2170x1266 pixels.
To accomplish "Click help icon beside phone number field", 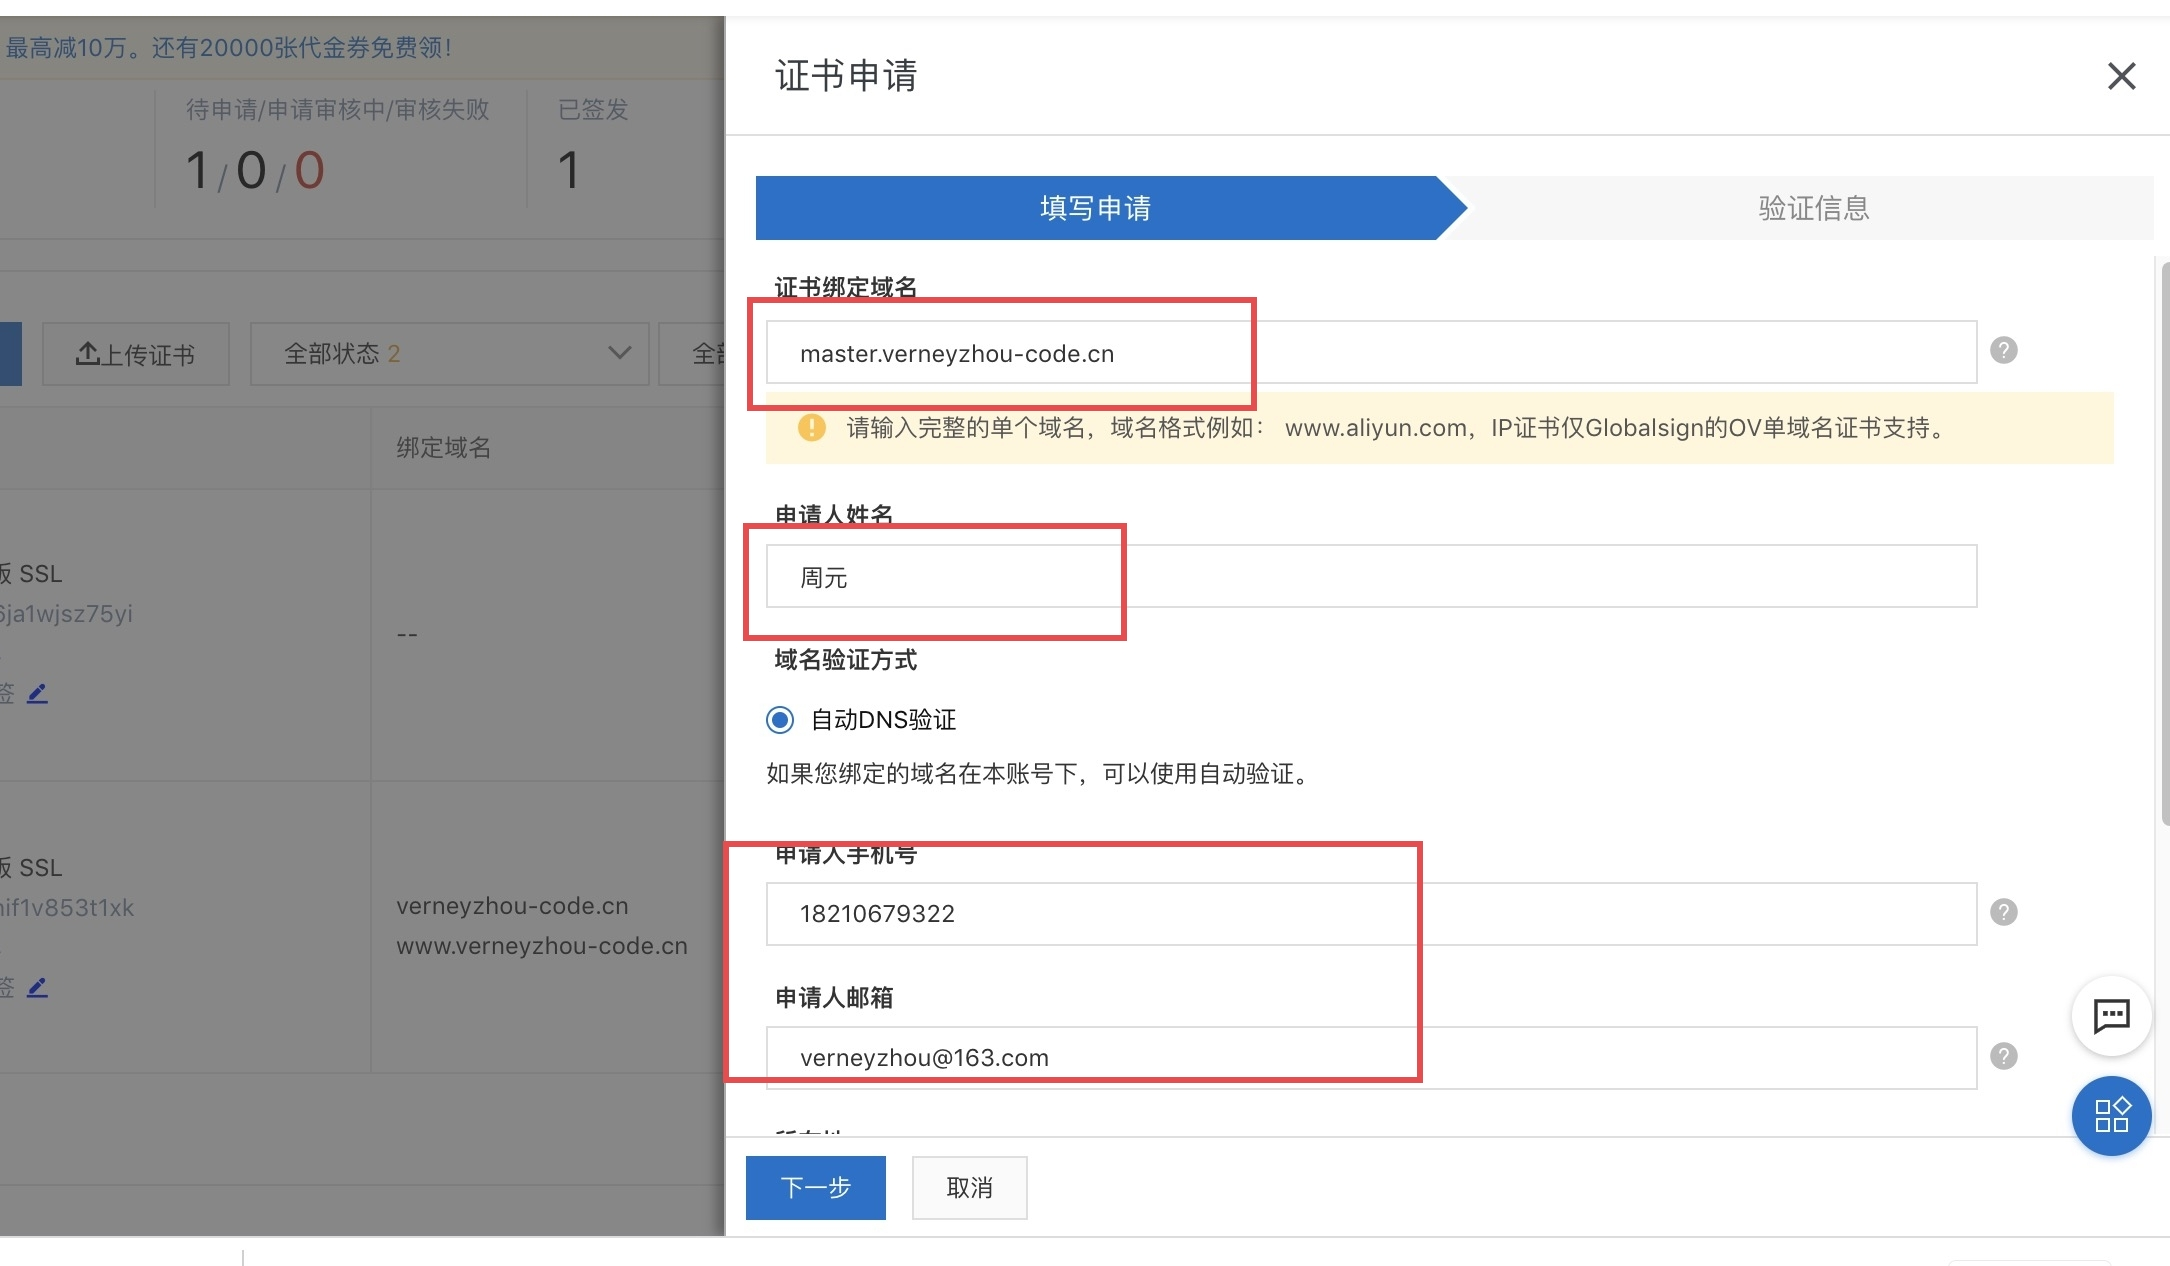I will 2003,912.
